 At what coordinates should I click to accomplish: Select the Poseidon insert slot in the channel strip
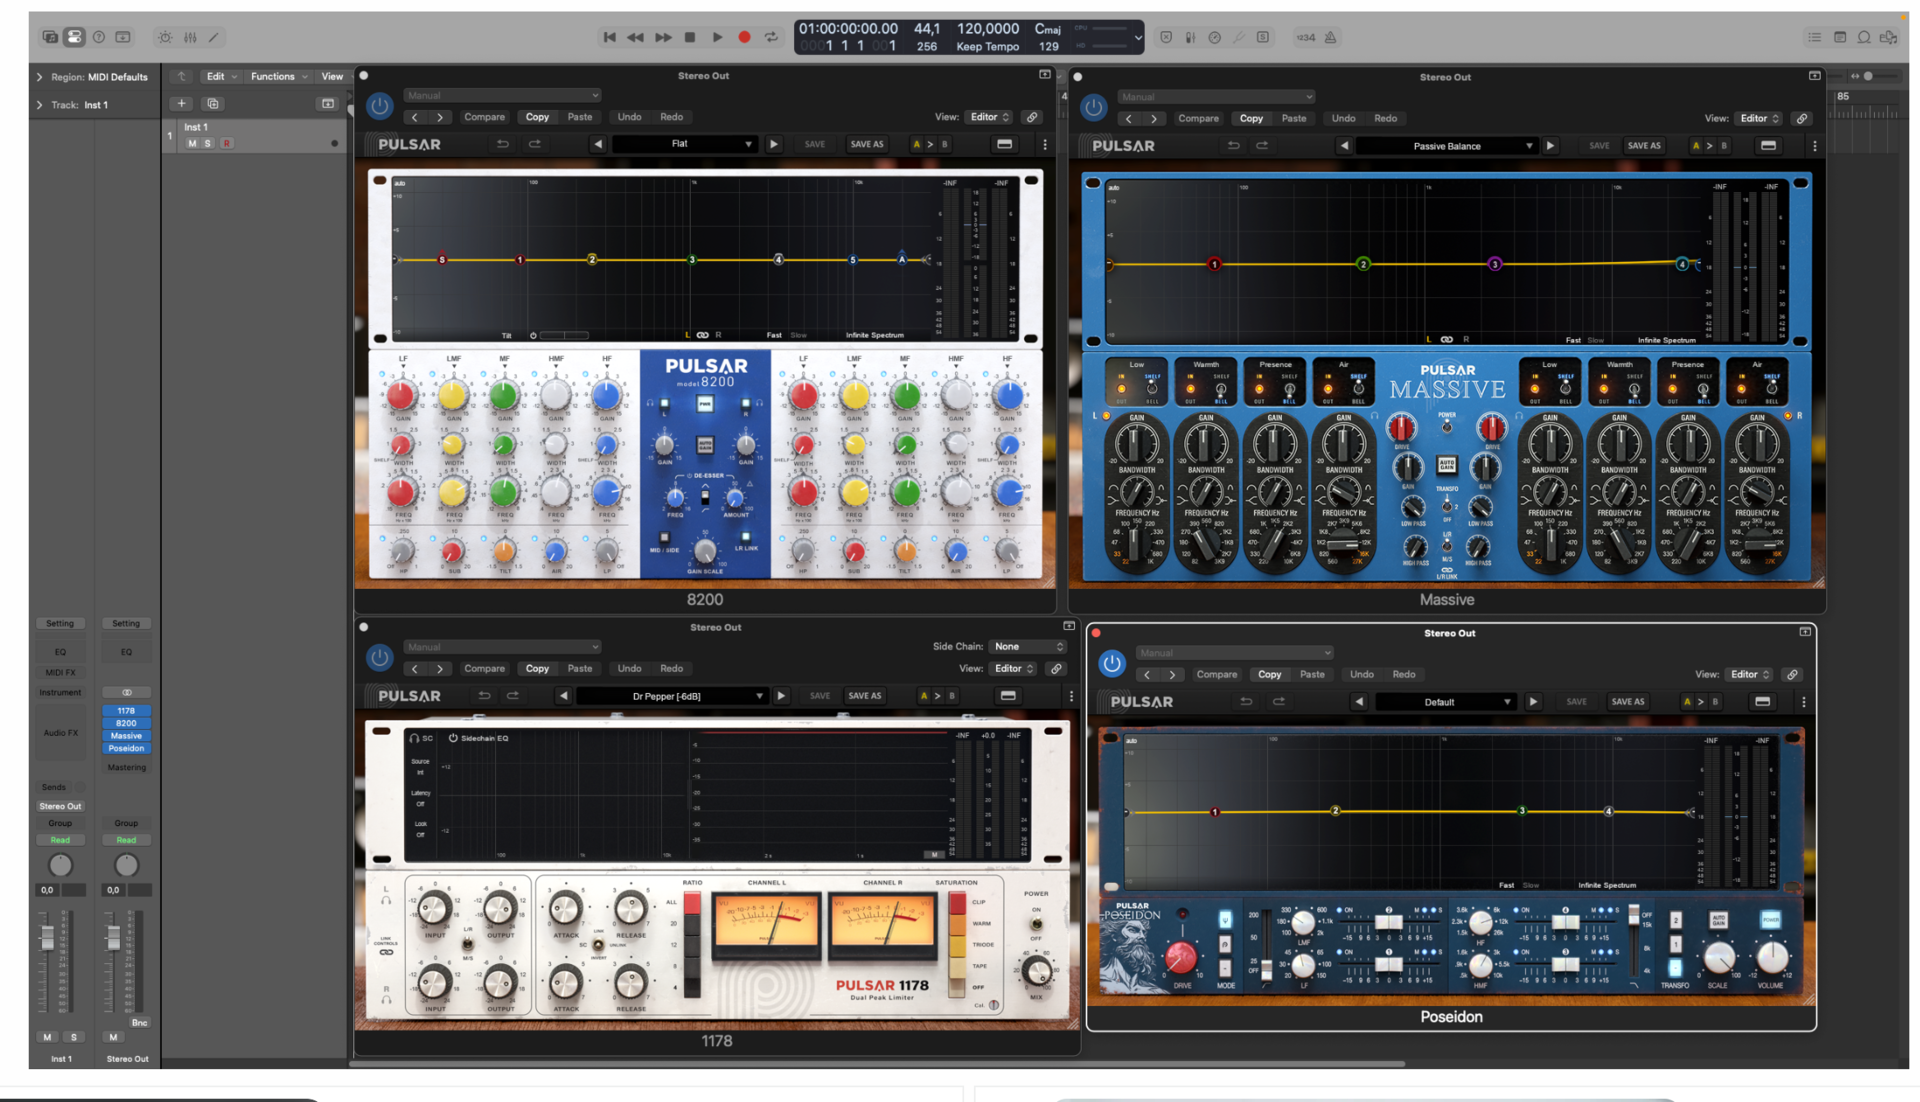click(x=126, y=748)
